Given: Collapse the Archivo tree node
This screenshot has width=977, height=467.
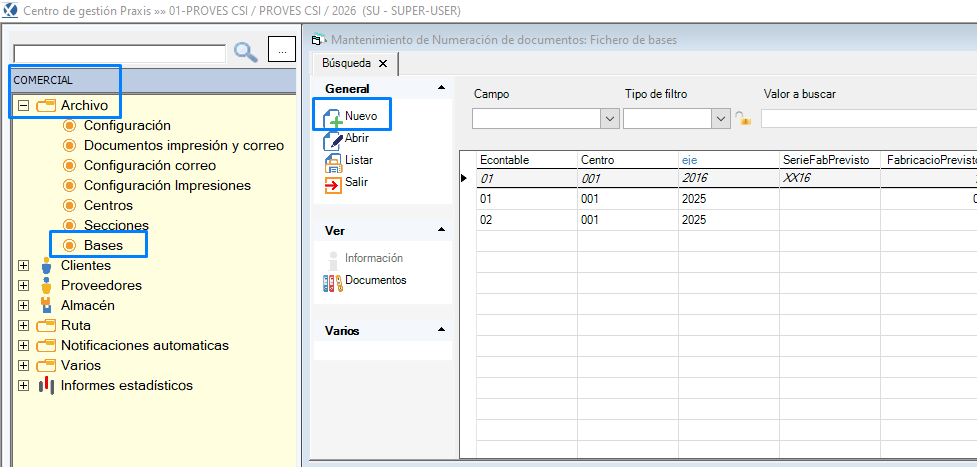Looking at the screenshot, I should coord(24,105).
